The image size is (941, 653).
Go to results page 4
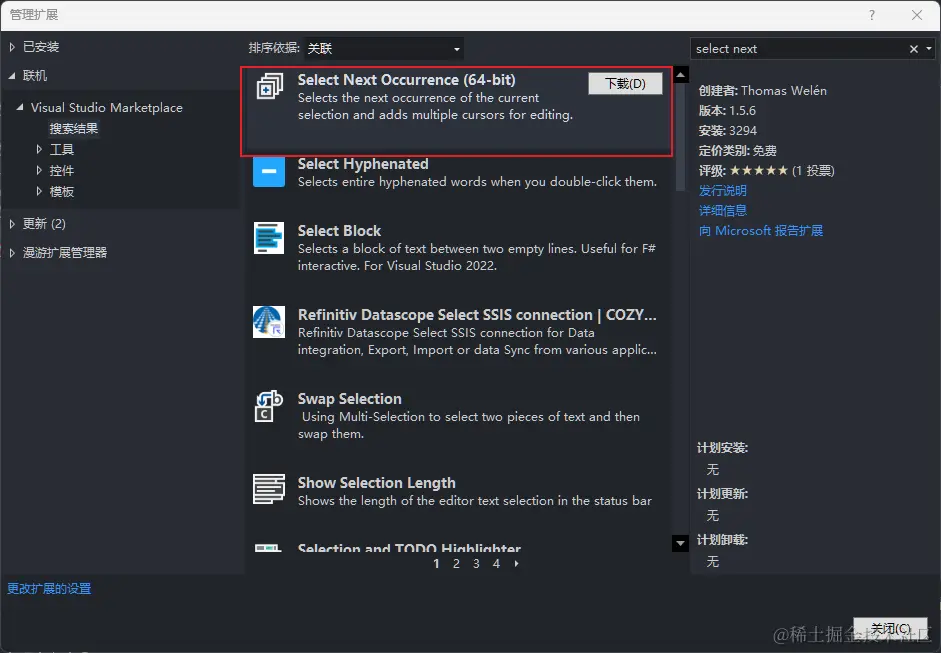pos(496,564)
